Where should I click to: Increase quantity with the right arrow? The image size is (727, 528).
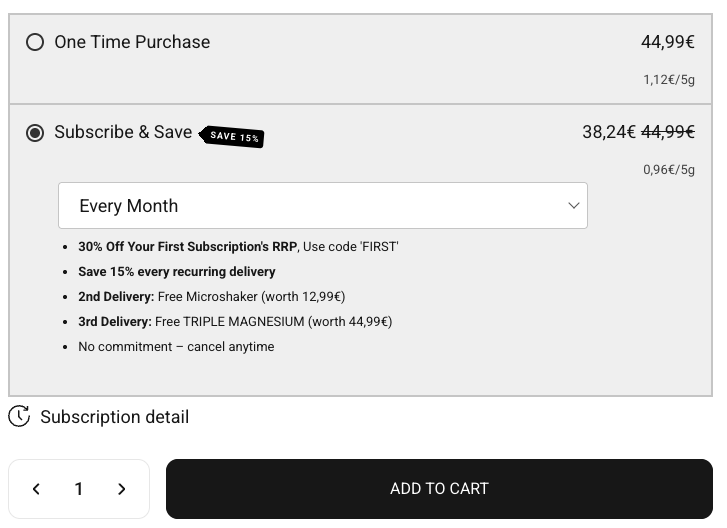click(122, 489)
